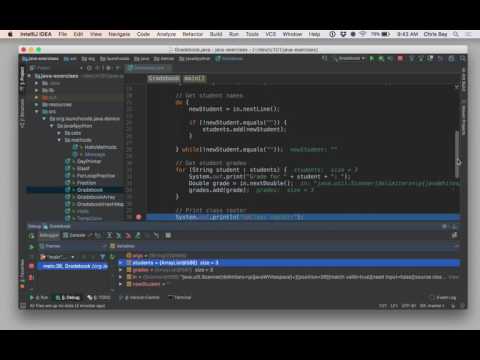The image size is (480, 360).
Task: Select DayPrinter class in project tree
Action: coord(89,161)
